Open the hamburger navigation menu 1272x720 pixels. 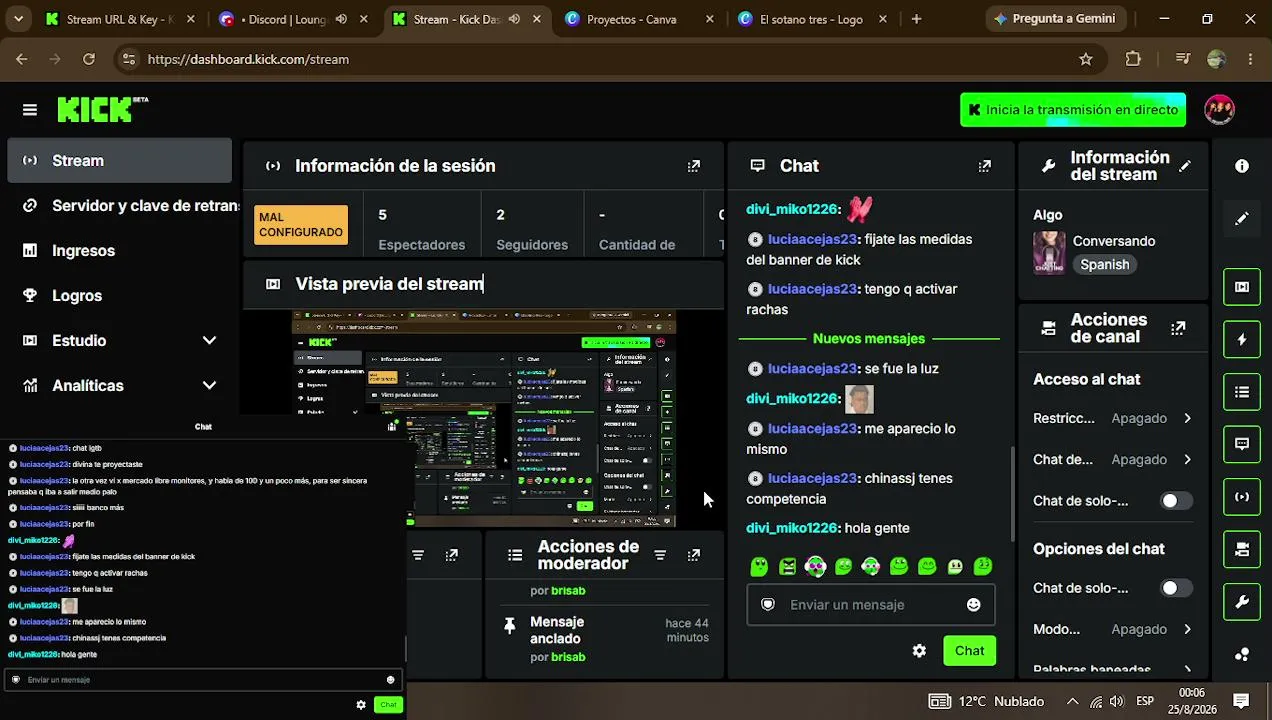(x=30, y=110)
